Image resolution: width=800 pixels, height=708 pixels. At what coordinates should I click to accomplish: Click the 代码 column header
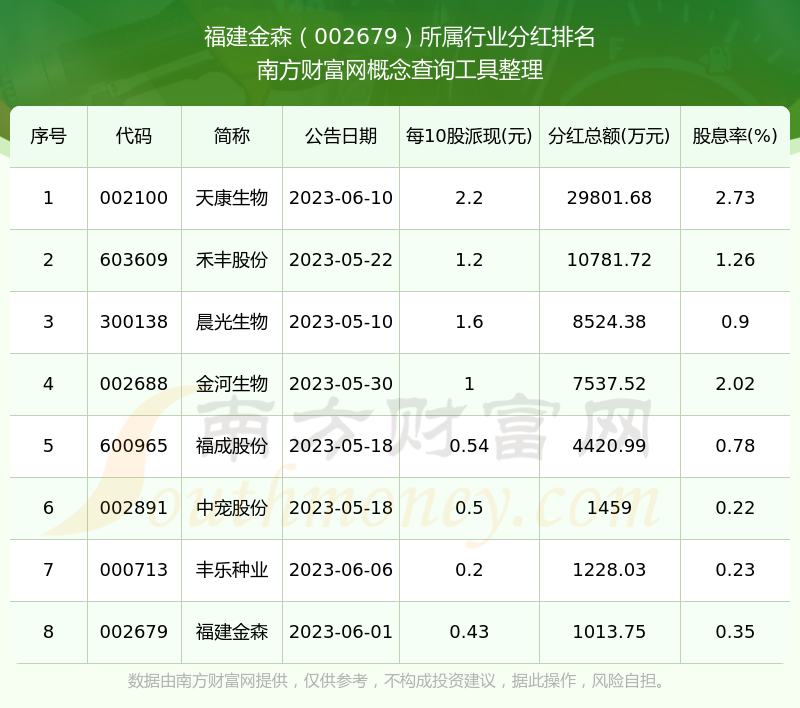(x=134, y=136)
